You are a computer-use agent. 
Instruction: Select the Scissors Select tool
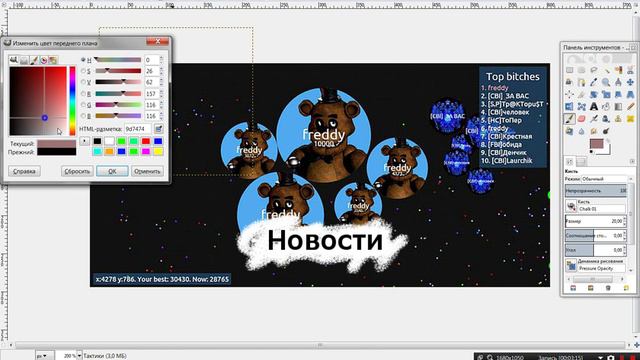(631, 70)
